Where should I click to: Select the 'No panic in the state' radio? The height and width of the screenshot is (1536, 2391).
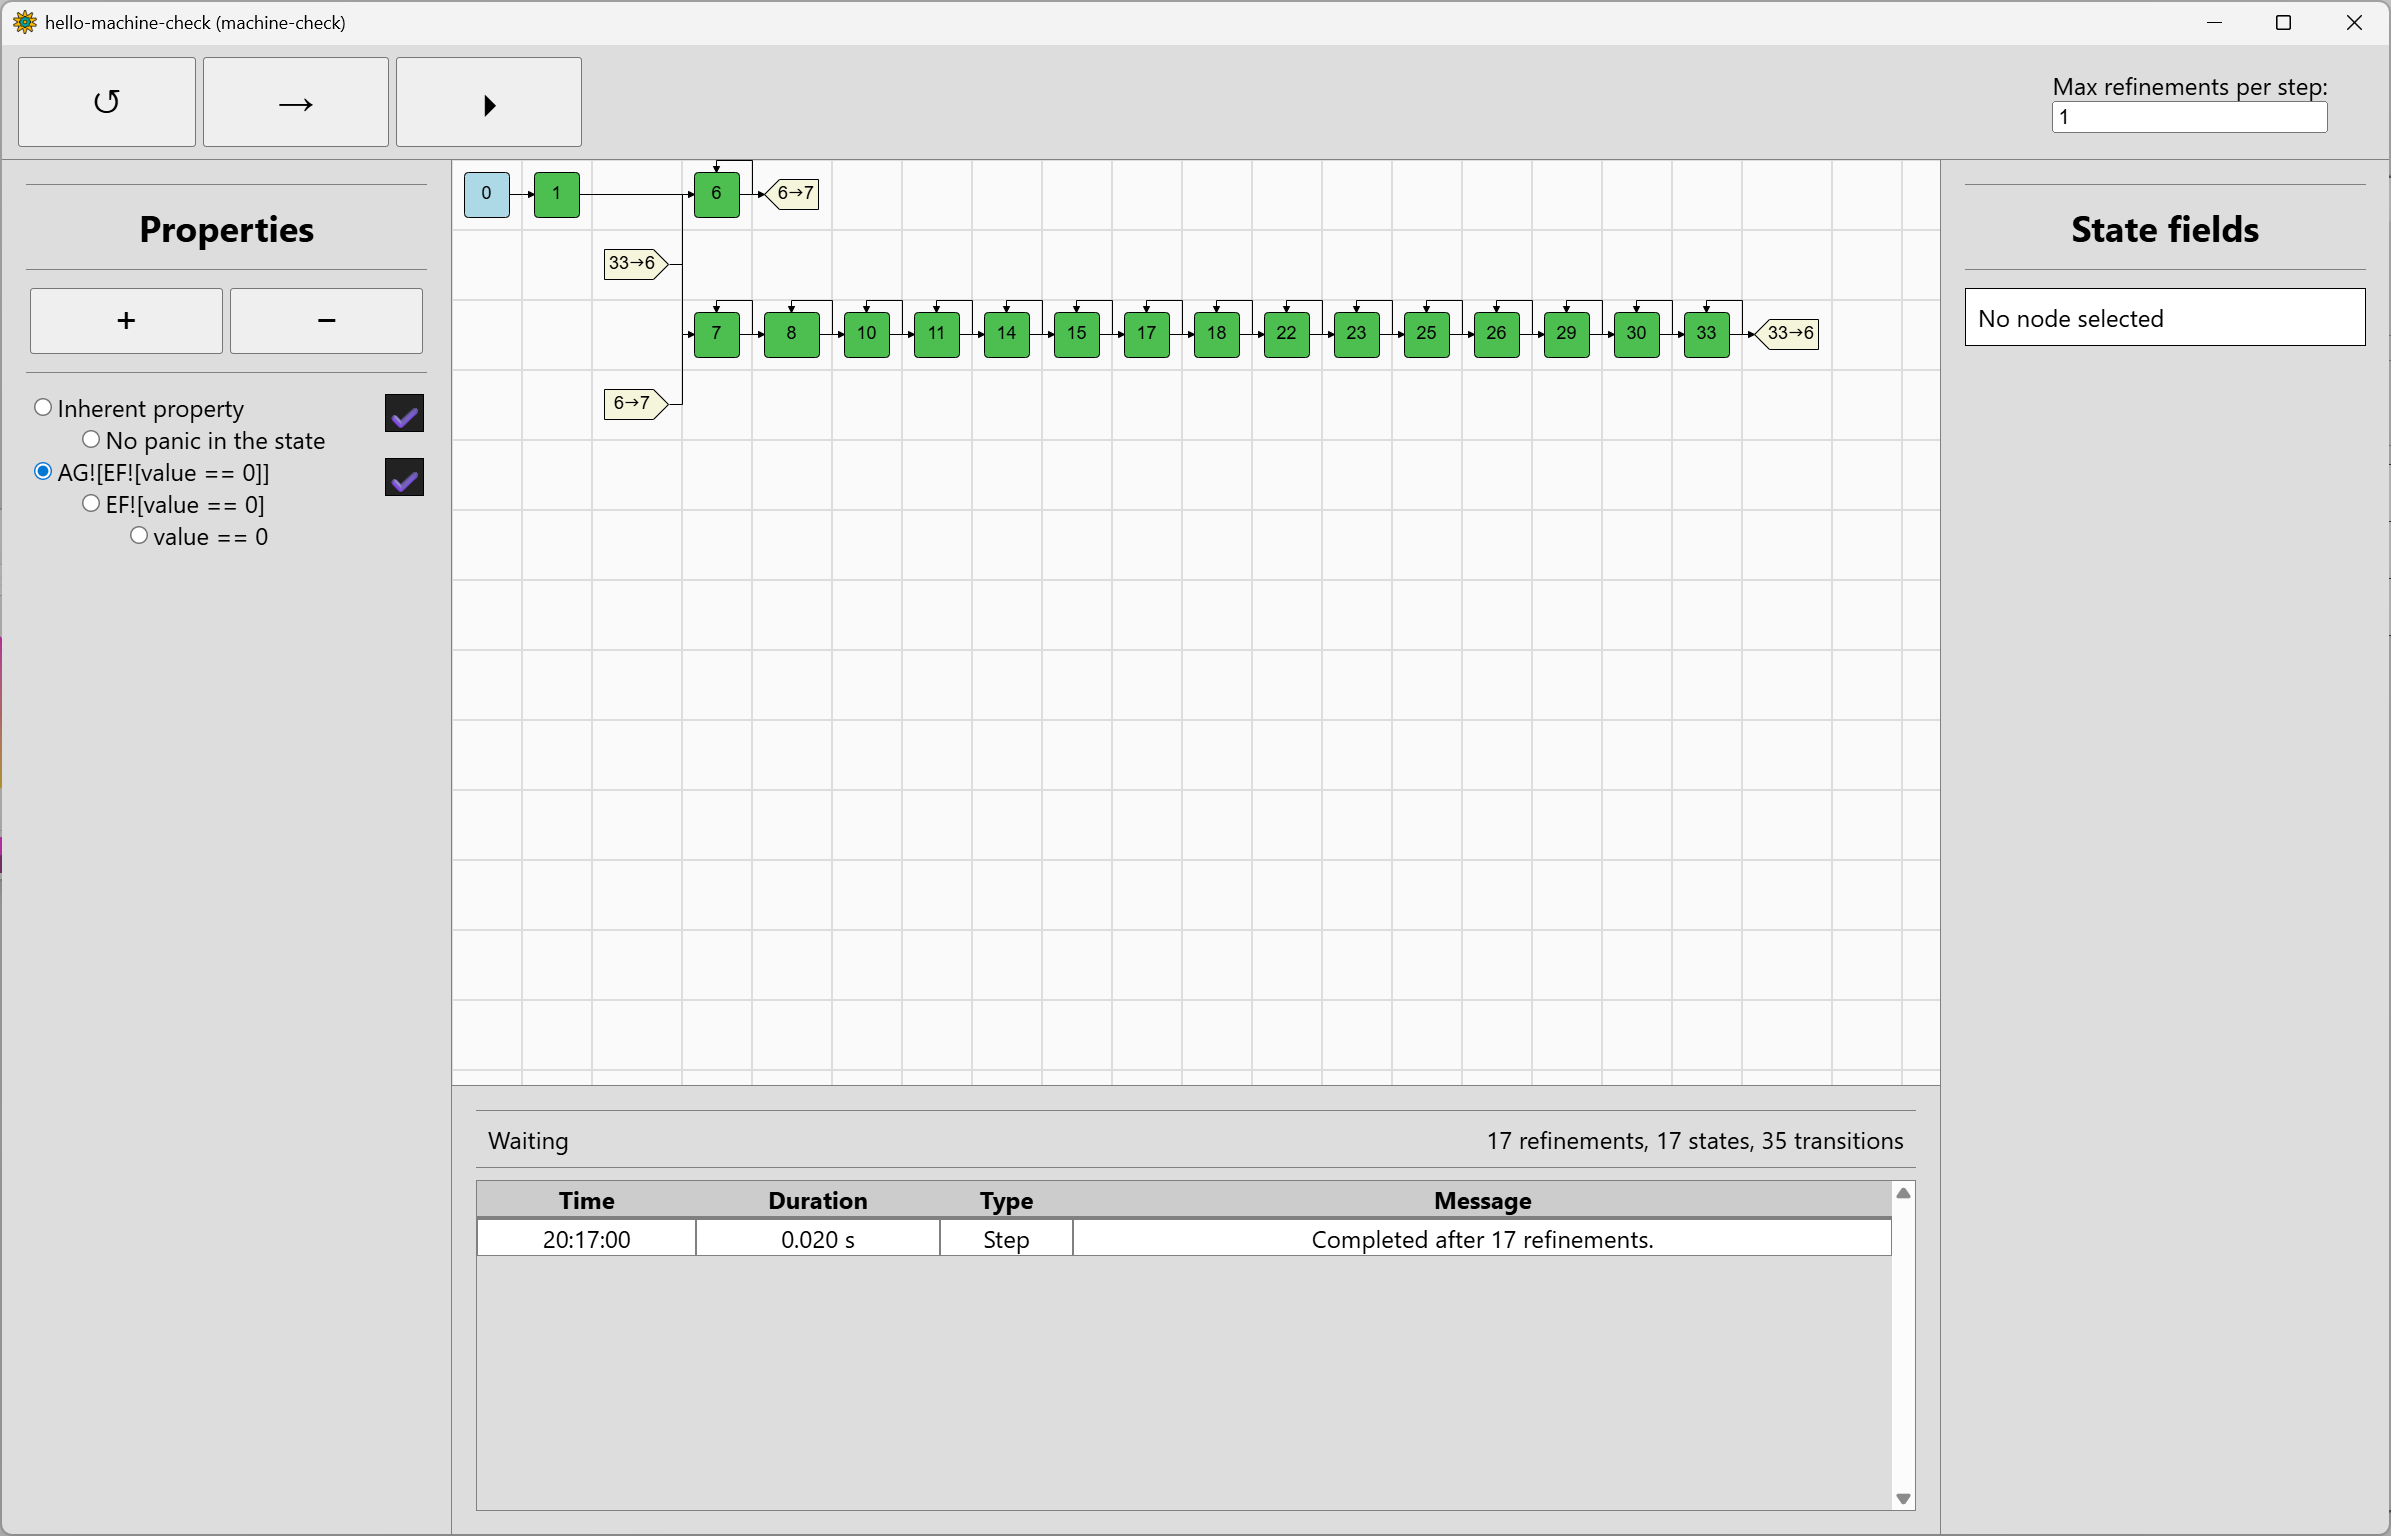click(91, 440)
